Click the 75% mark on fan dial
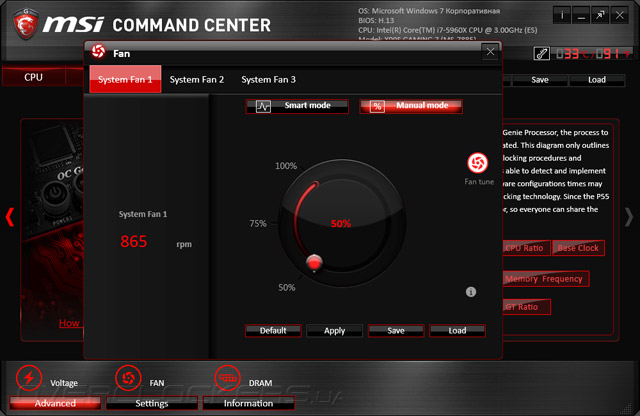640x416 pixels. [x=258, y=223]
